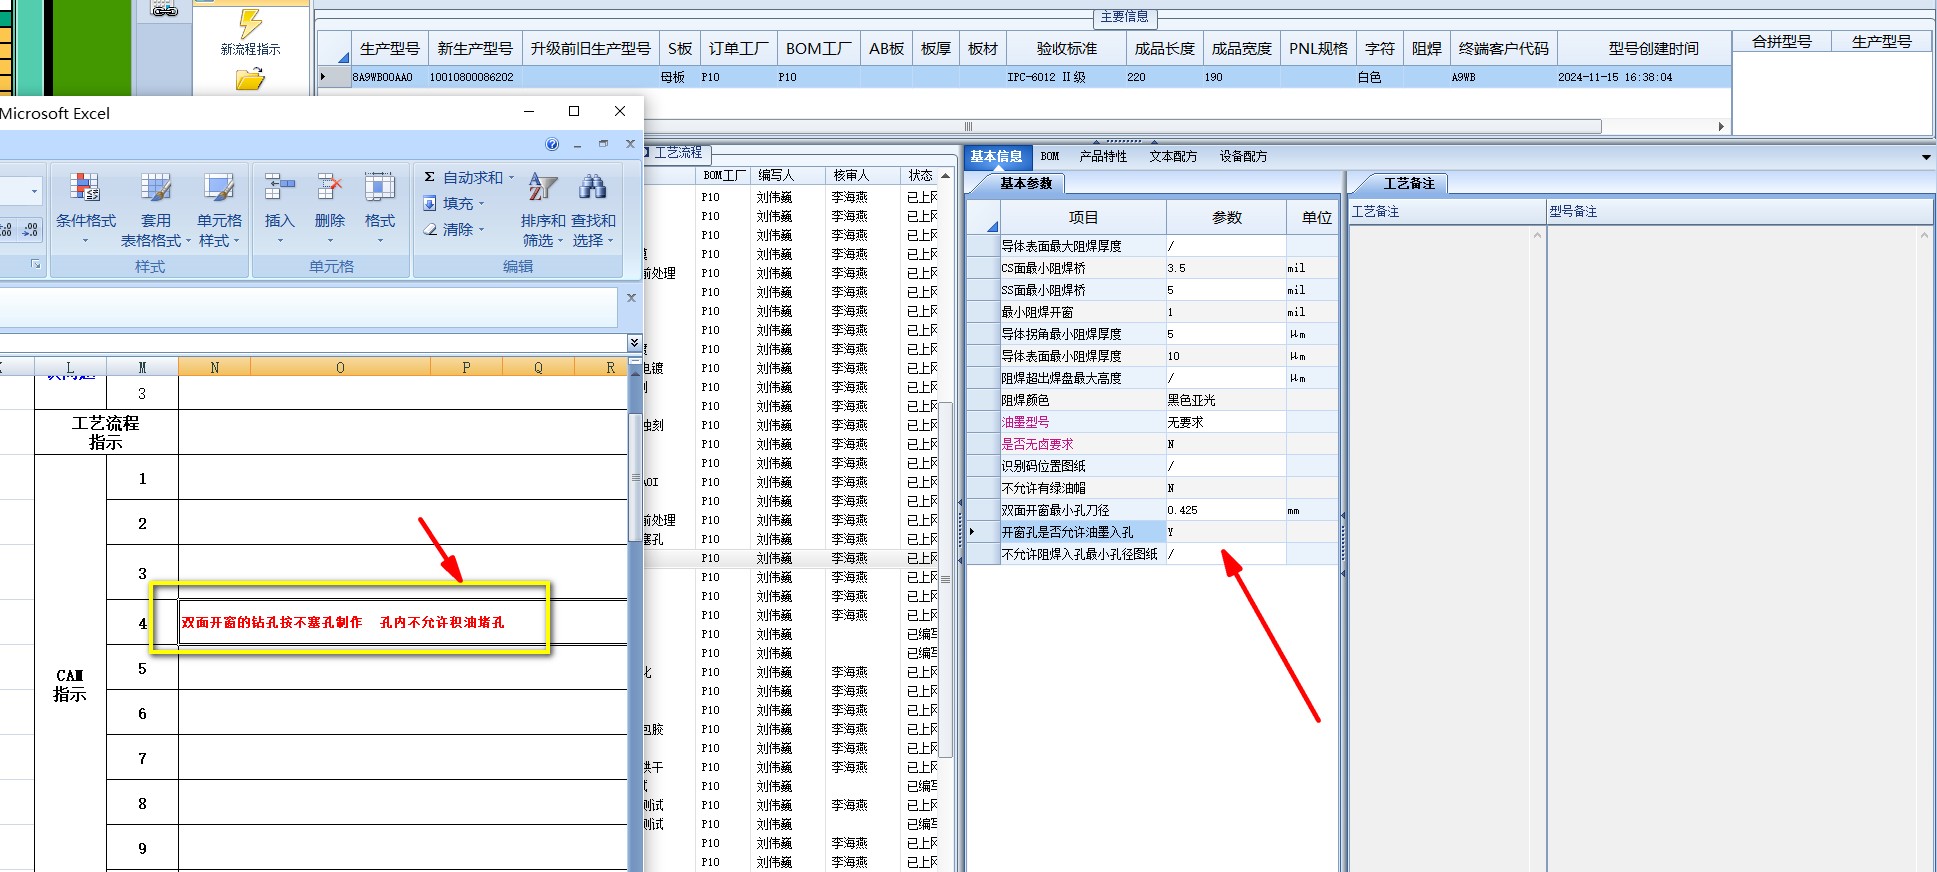The width and height of the screenshot is (1937, 872).
Task: Open the number format combo box dropdown
Action: click(x=34, y=190)
